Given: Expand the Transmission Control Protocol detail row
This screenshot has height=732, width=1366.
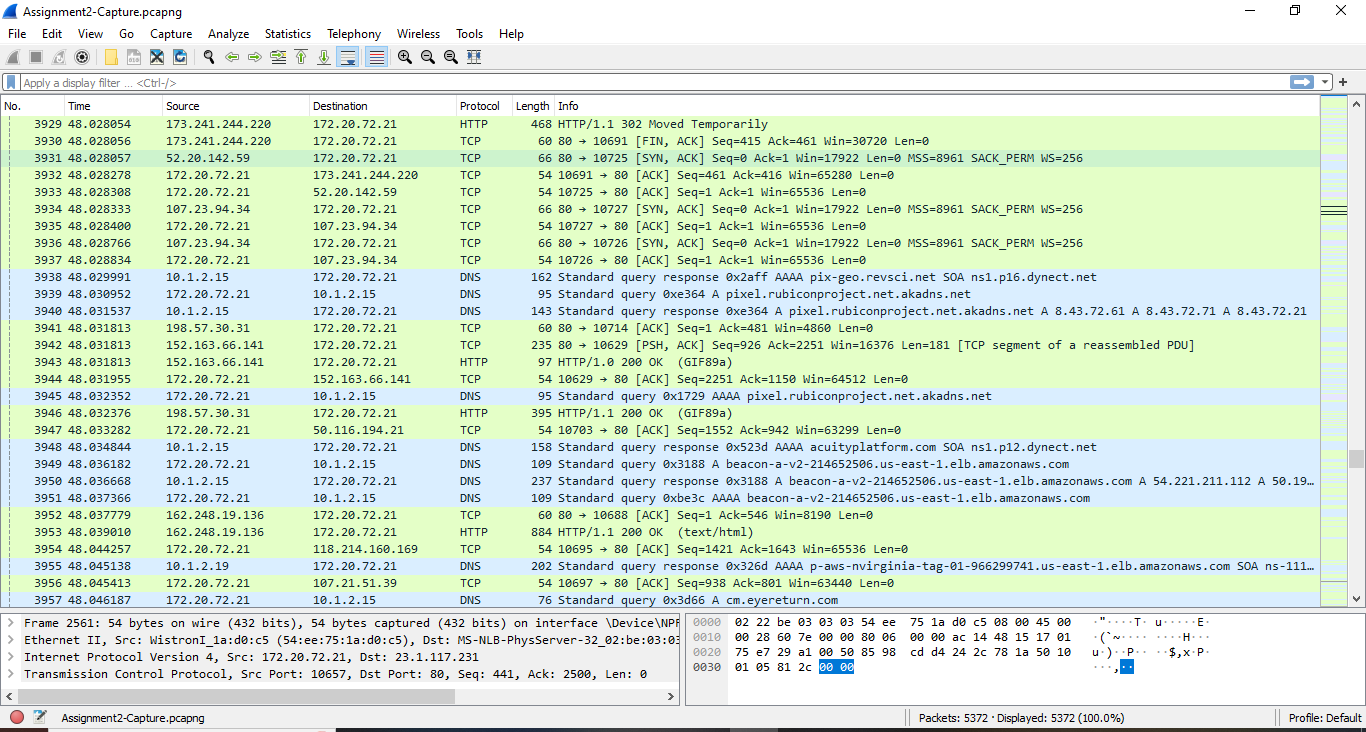Looking at the screenshot, I should click(9, 673).
